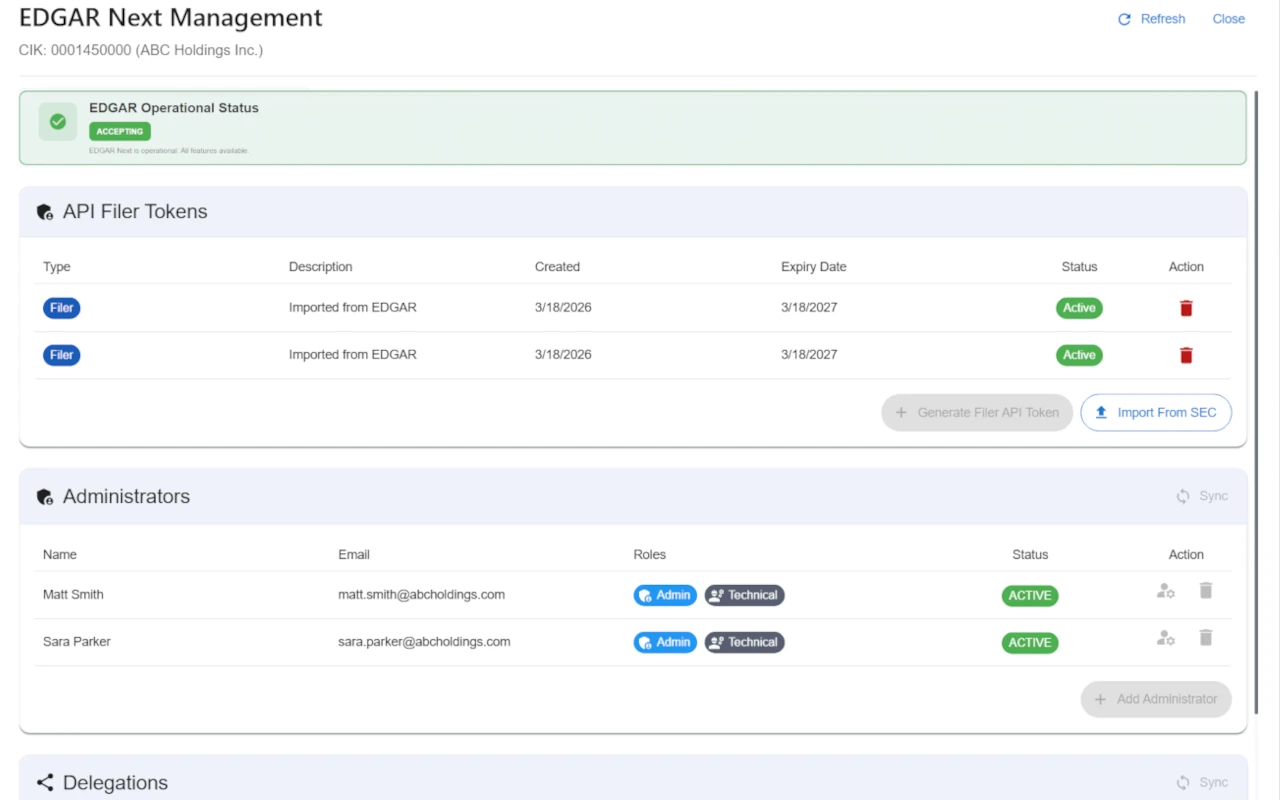Click the Close link
The width and height of the screenshot is (1280, 800).
tap(1228, 19)
